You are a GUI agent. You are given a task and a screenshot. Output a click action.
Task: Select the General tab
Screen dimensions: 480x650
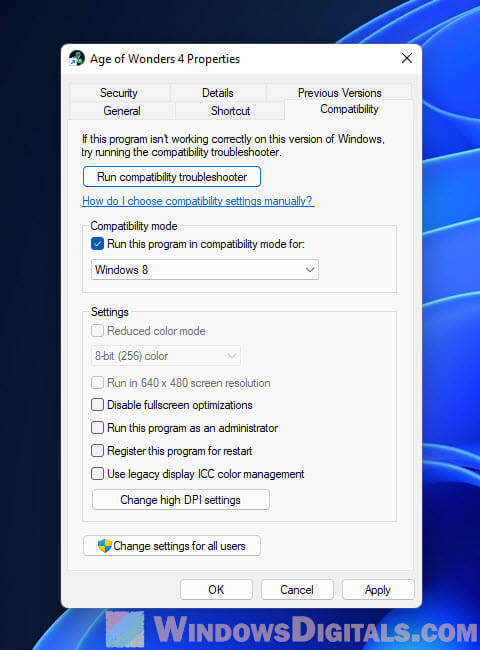click(x=122, y=111)
